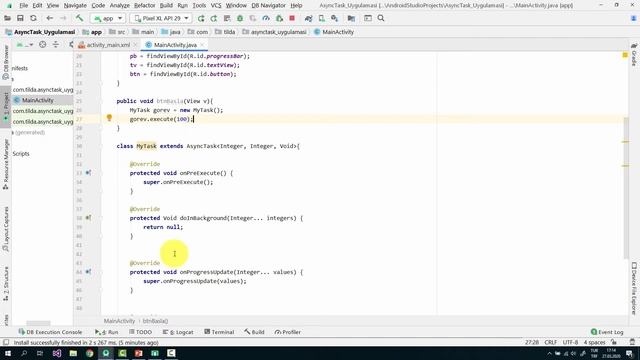Click the Search Everywhere magnifier icon

381,18
